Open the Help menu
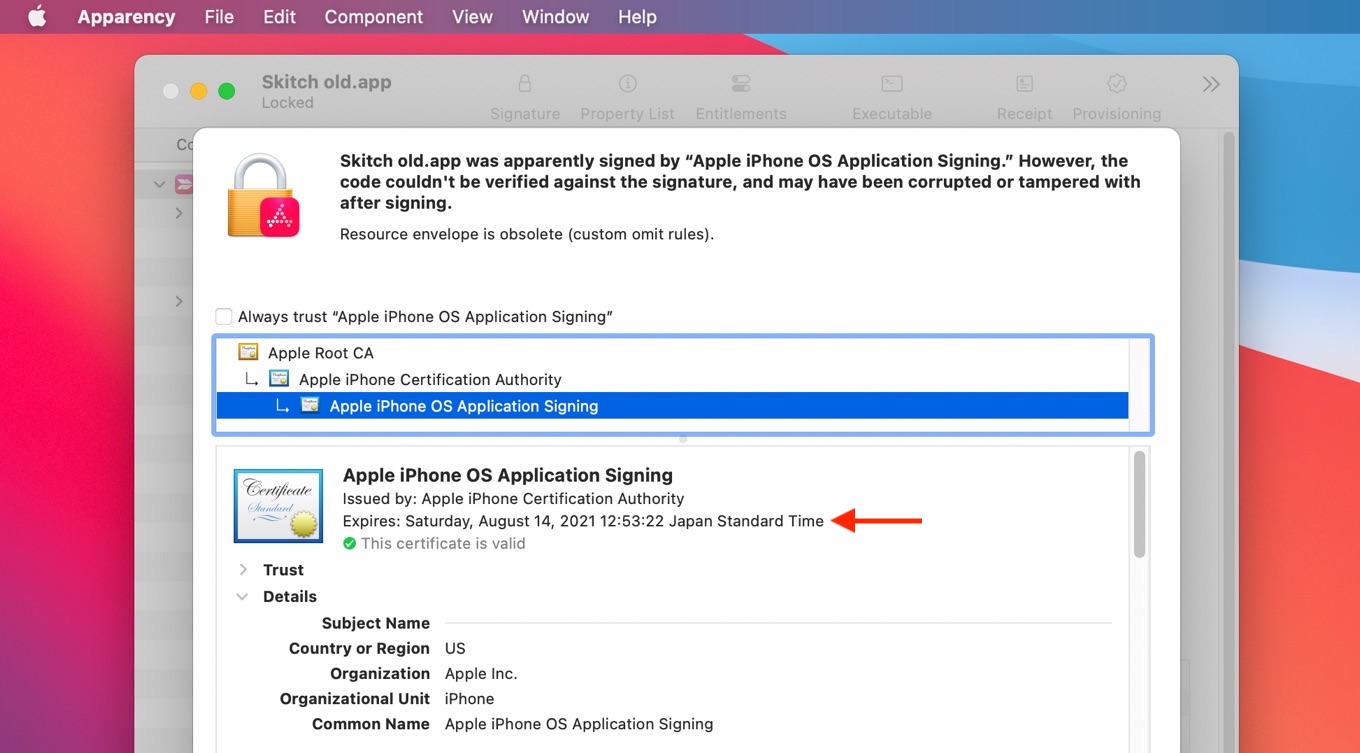 click(x=637, y=17)
